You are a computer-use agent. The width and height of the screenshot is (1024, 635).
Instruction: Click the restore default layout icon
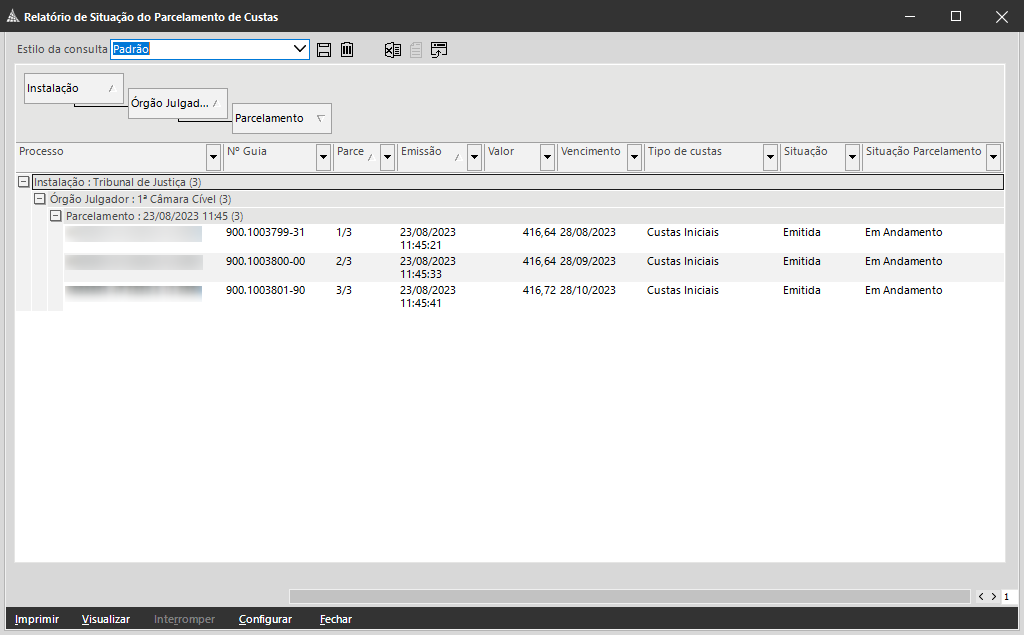(439, 50)
